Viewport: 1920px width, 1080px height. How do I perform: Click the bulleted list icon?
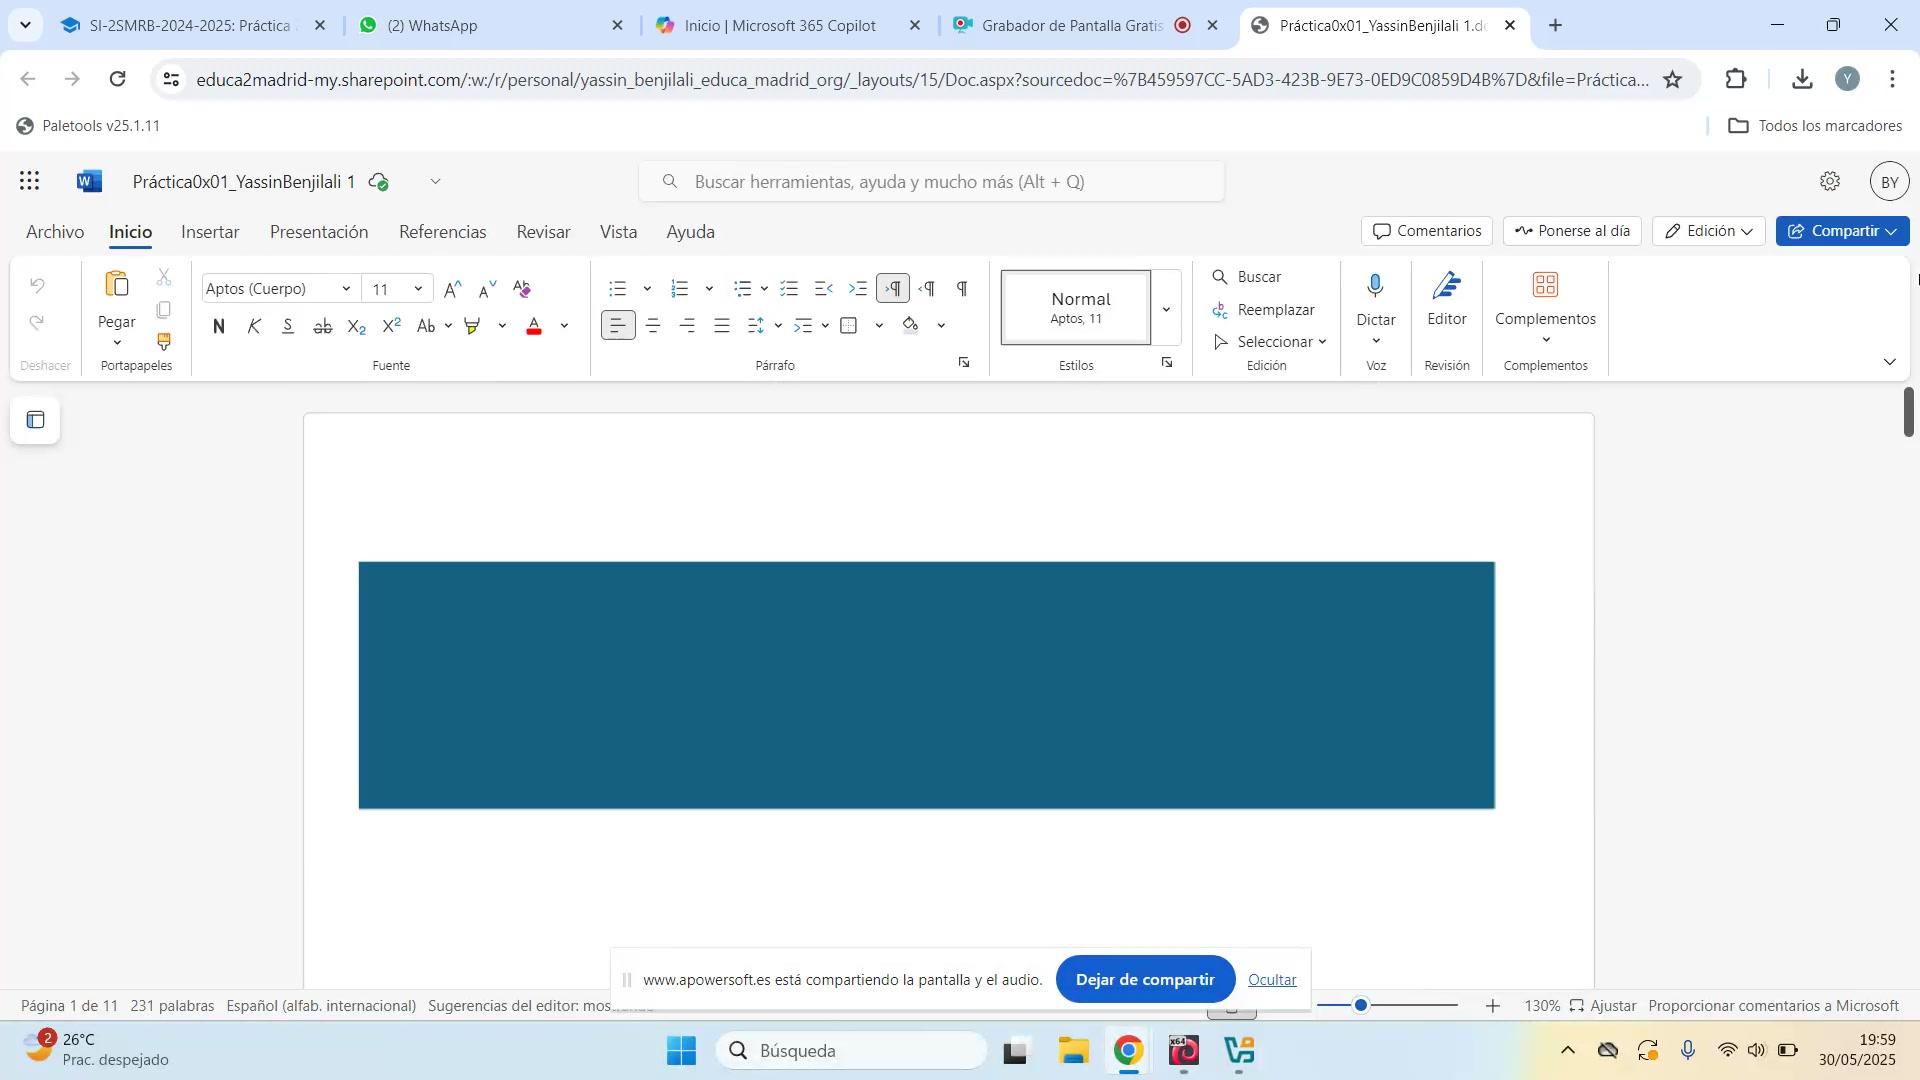pos(618,289)
